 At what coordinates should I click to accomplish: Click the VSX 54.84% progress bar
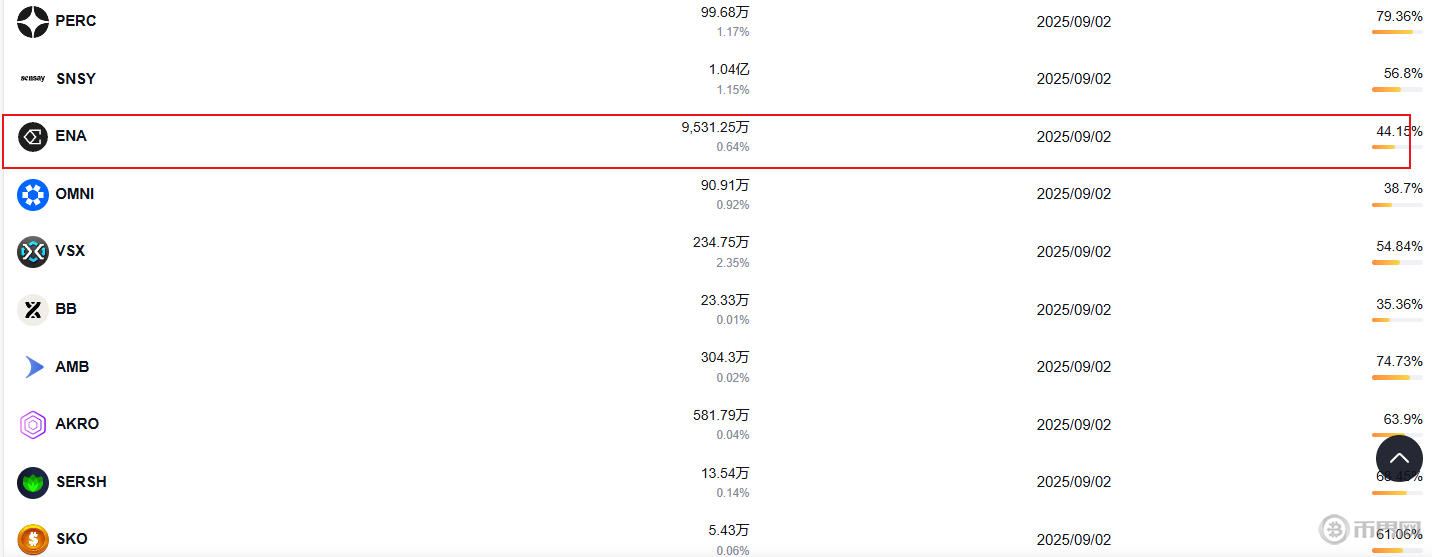[1396, 263]
